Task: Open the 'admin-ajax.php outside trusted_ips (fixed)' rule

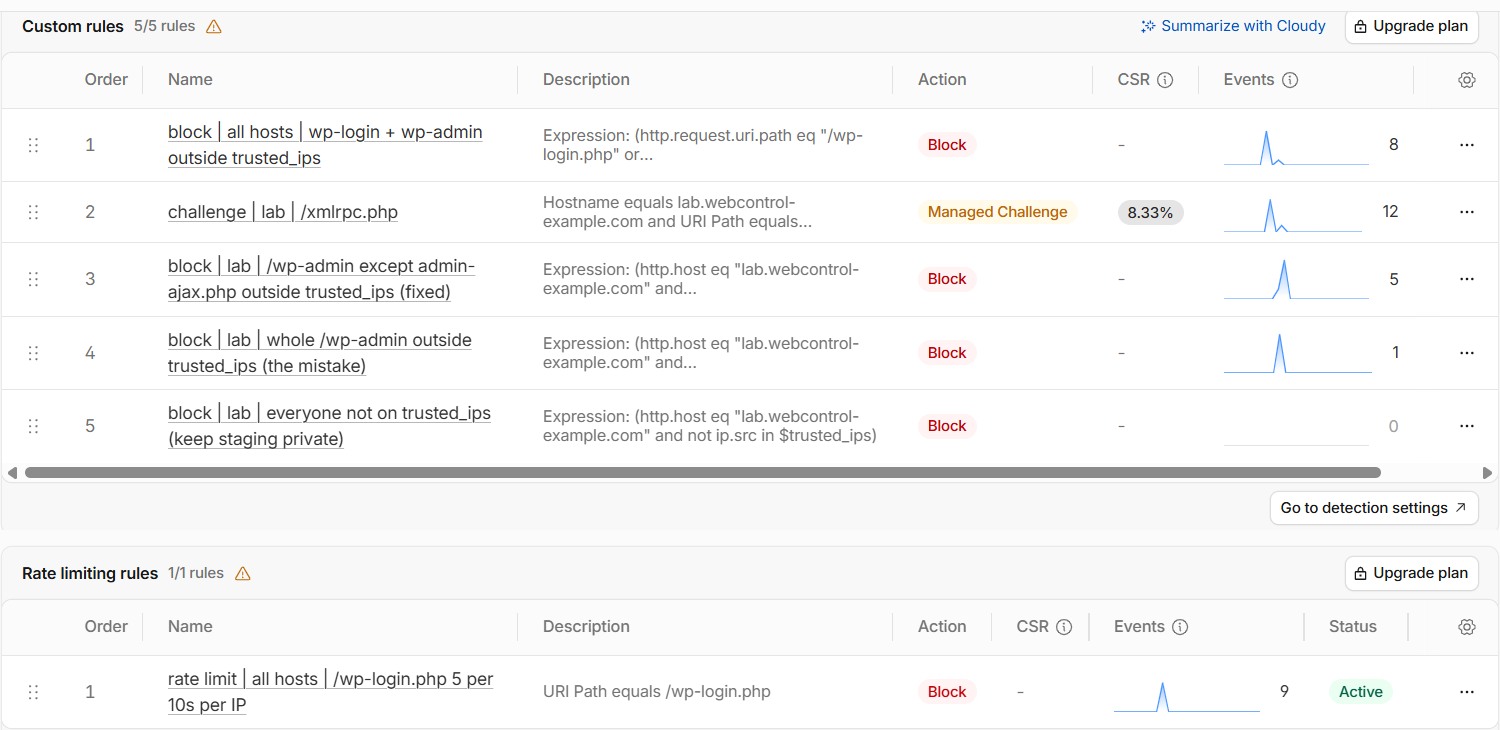Action: pos(321,279)
